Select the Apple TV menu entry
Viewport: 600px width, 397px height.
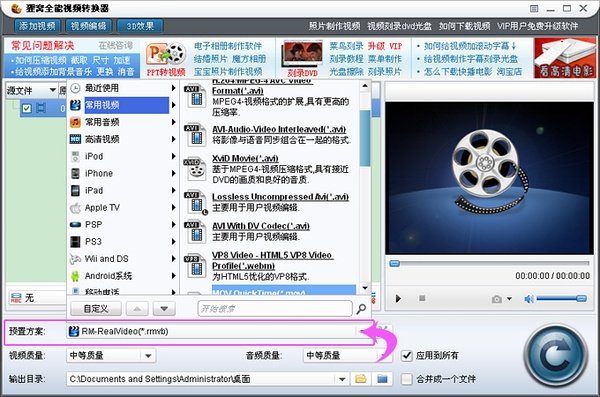[x=122, y=207]
